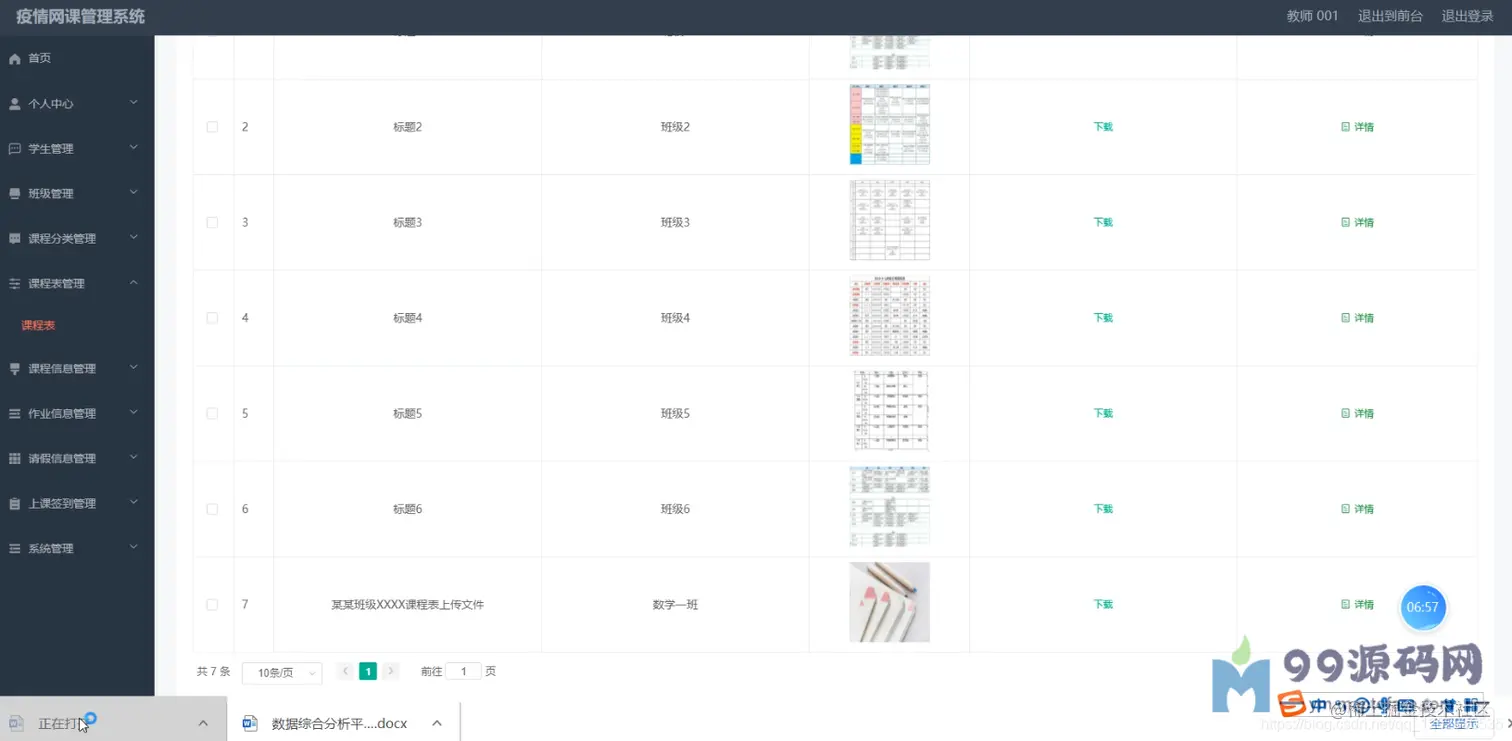Click the list icon beside 作业信息管理

14,414
